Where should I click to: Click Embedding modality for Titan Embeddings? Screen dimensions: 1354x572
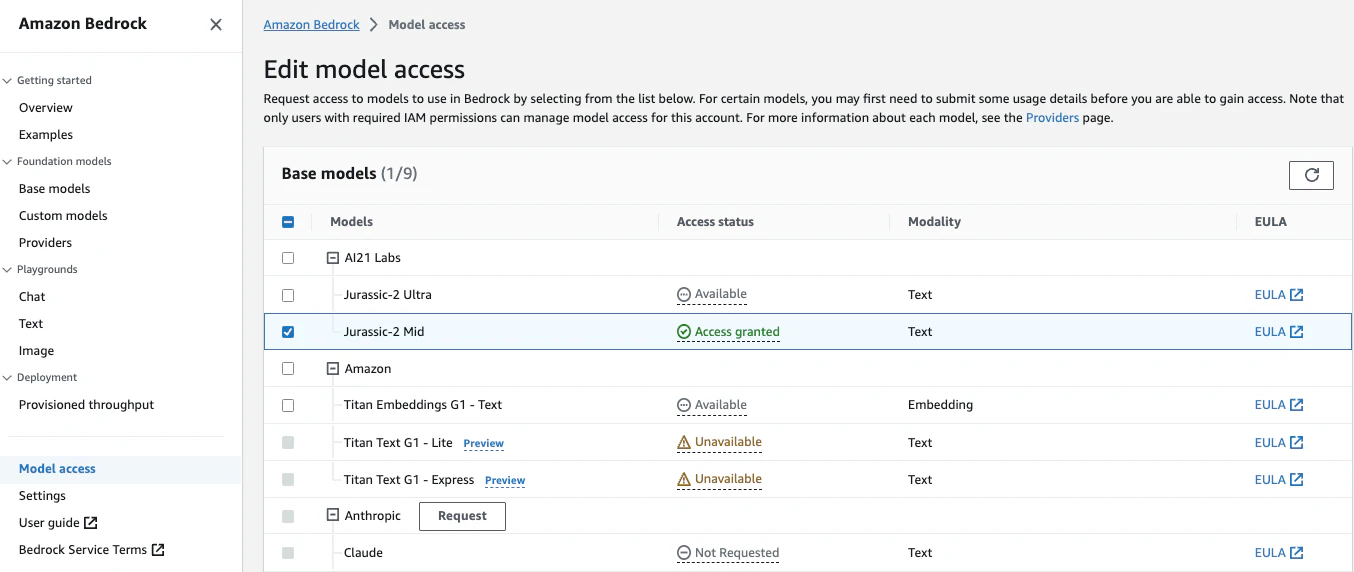pyautogui.click(x=940, y=405)
